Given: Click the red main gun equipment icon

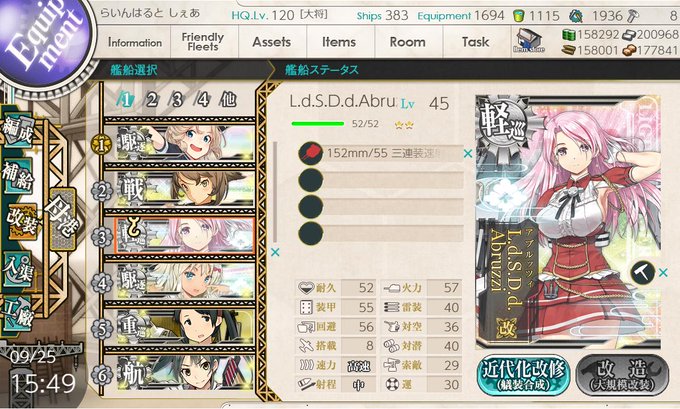Looking at the screenshot, I should pos(311,153).
